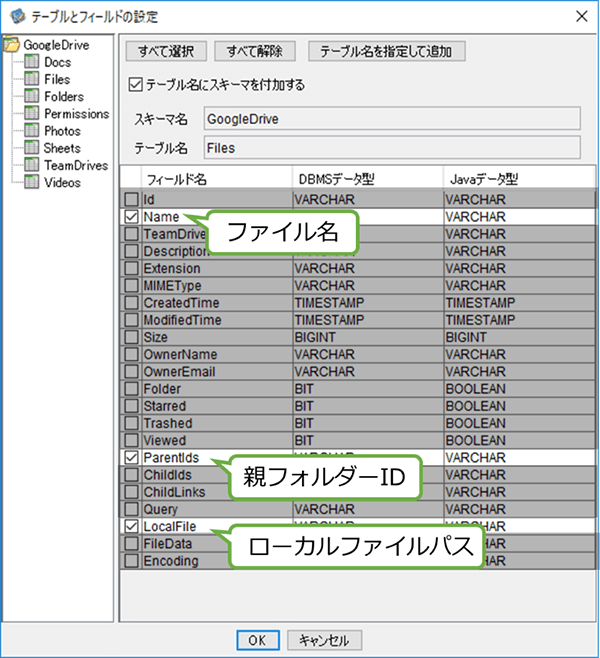Check the TeamDrive field checkbox
This screenshot has width=600, height=658.
click(x=131, y=234)
